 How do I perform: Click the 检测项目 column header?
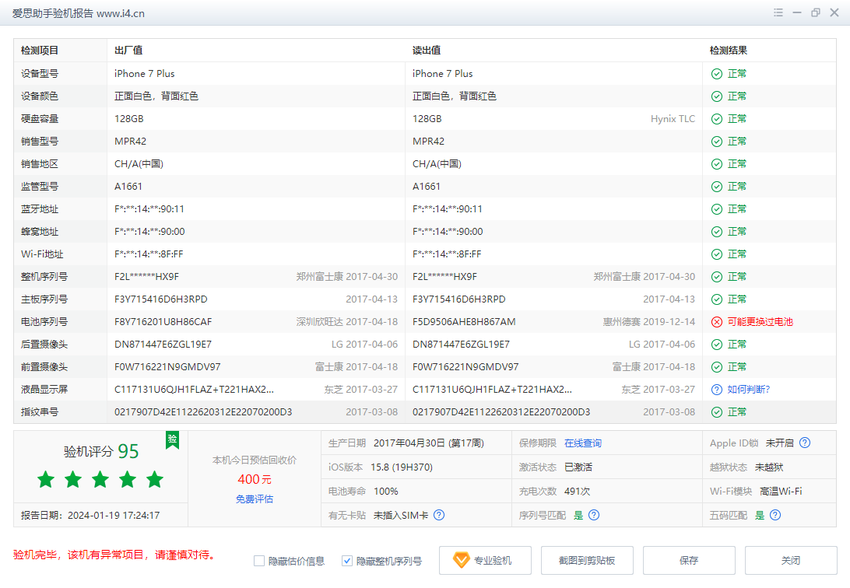pos(40,50)
